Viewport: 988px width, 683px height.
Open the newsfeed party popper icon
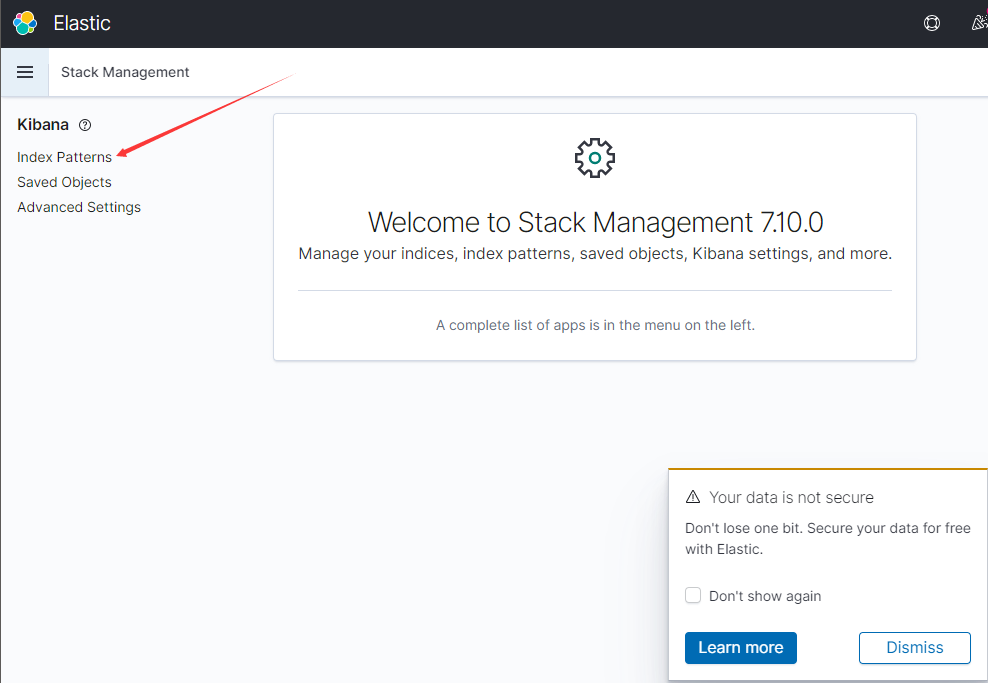pos(979,23)
